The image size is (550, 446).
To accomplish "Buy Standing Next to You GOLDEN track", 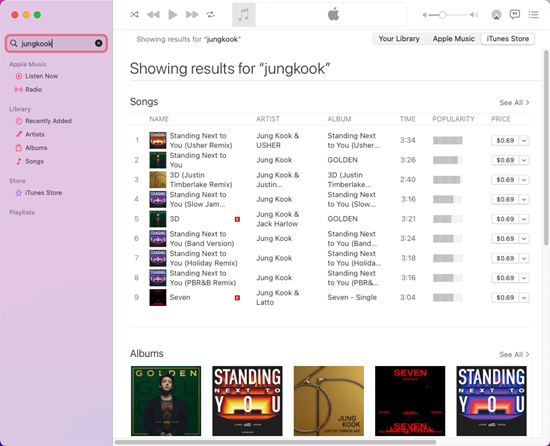I will [x=505, y=160].
